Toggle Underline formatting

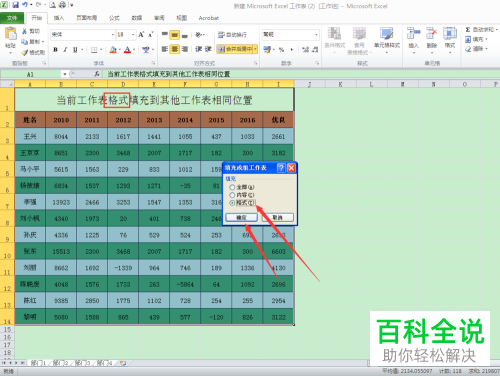pyautogui.click(x=75, y=50)
